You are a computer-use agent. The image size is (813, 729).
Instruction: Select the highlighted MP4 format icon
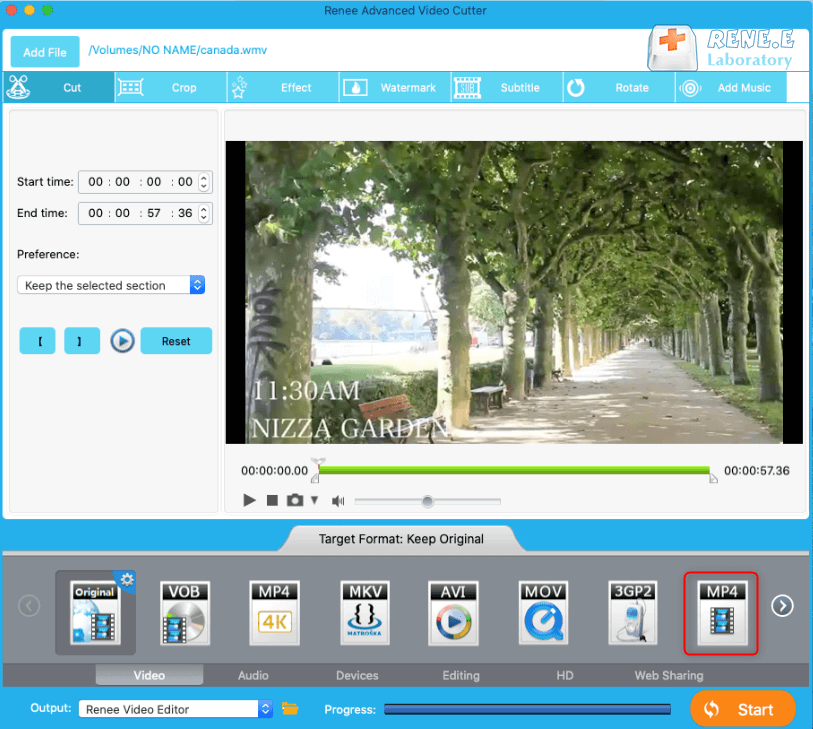[721, 613]
